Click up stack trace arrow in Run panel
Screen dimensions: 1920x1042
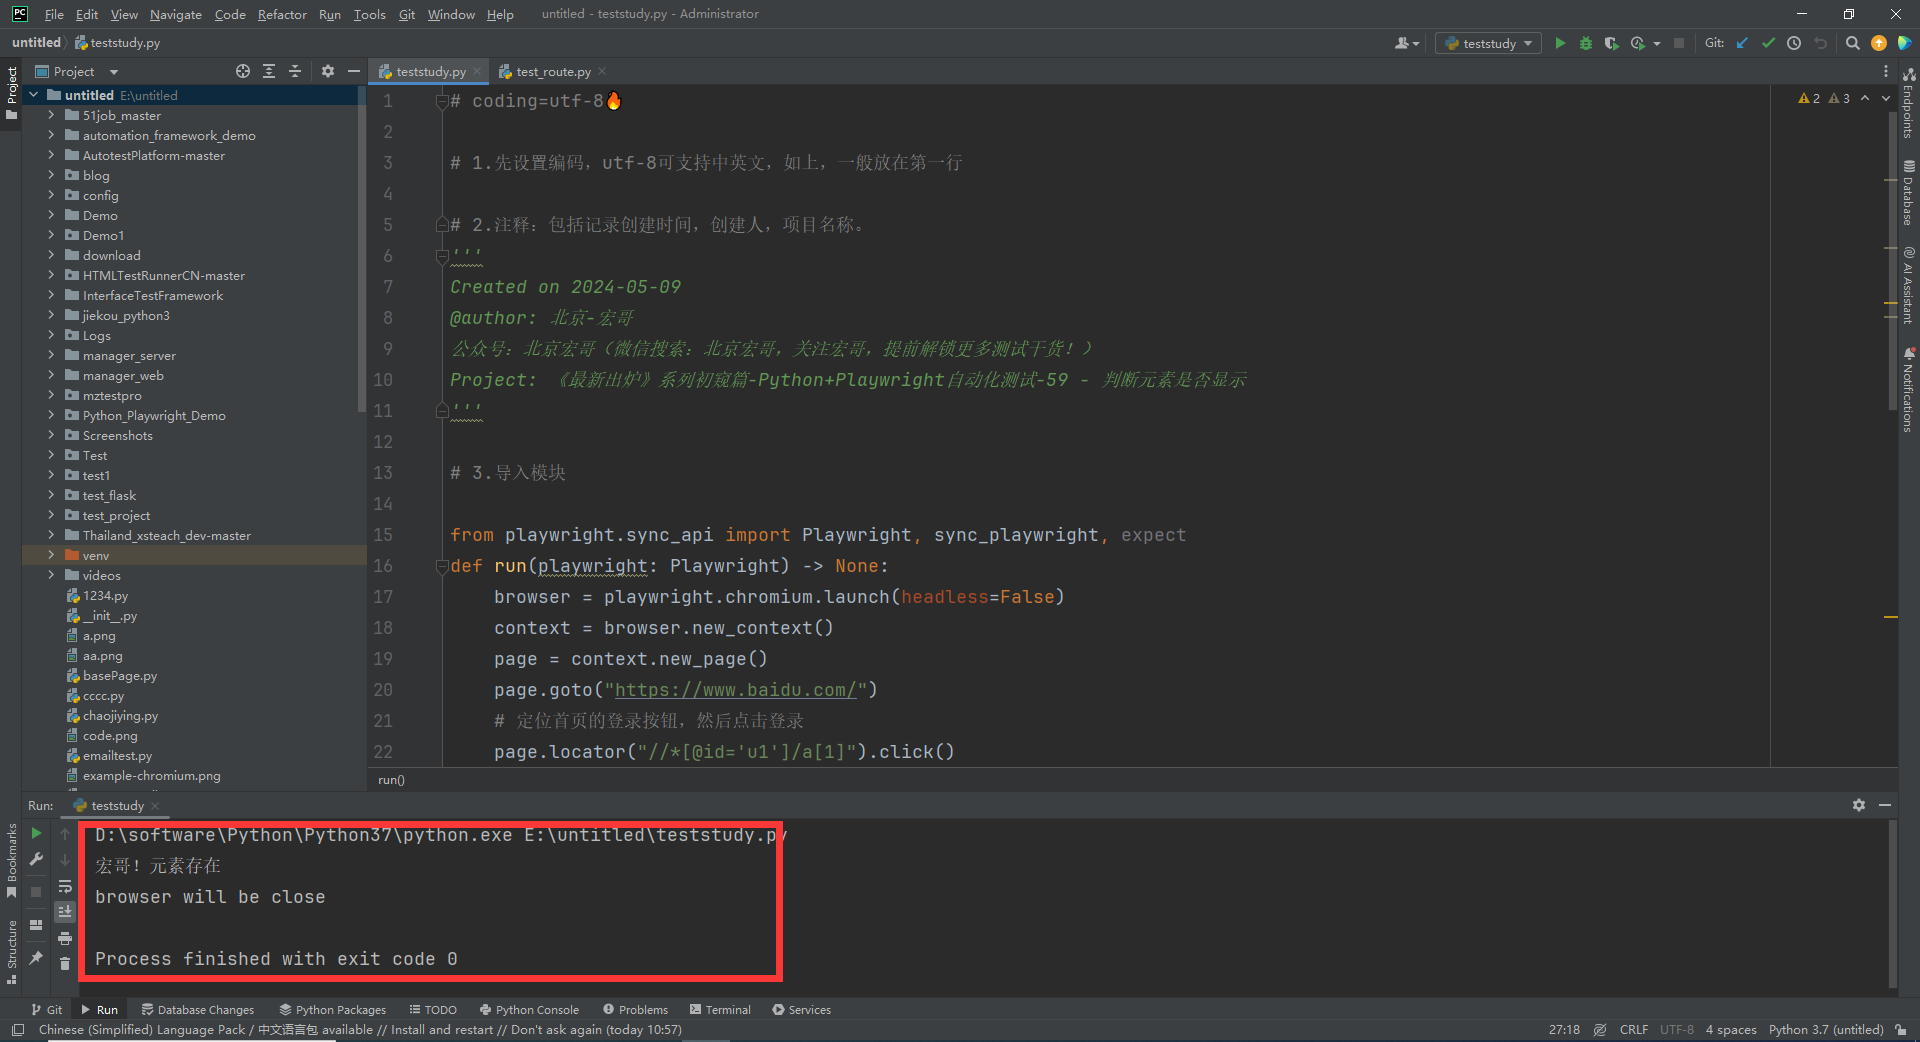tap(65, 833)
